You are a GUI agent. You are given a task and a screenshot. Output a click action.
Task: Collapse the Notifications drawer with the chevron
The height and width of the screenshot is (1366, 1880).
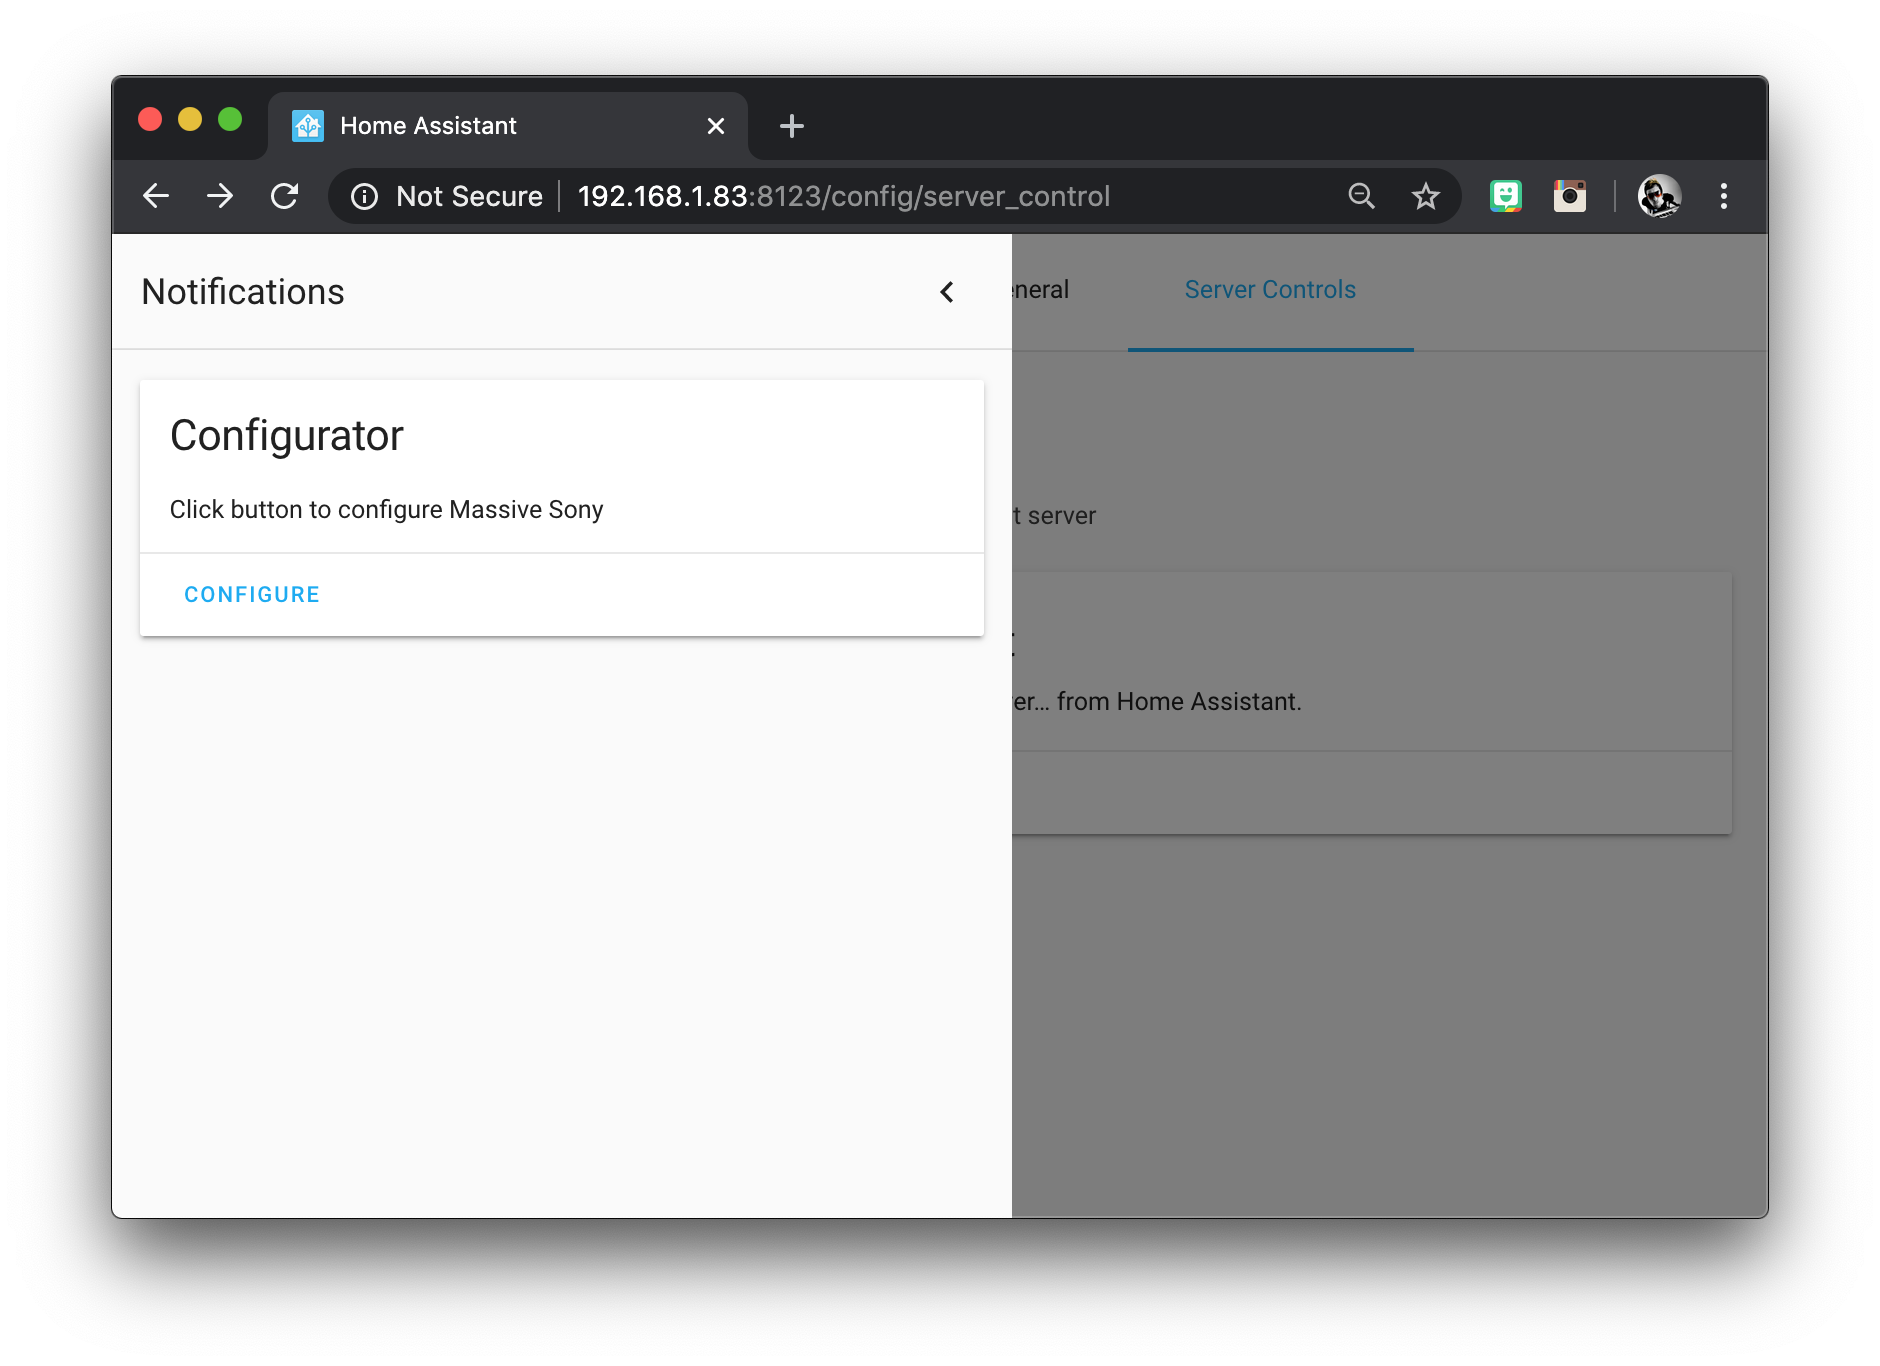(x=946, y=292)
